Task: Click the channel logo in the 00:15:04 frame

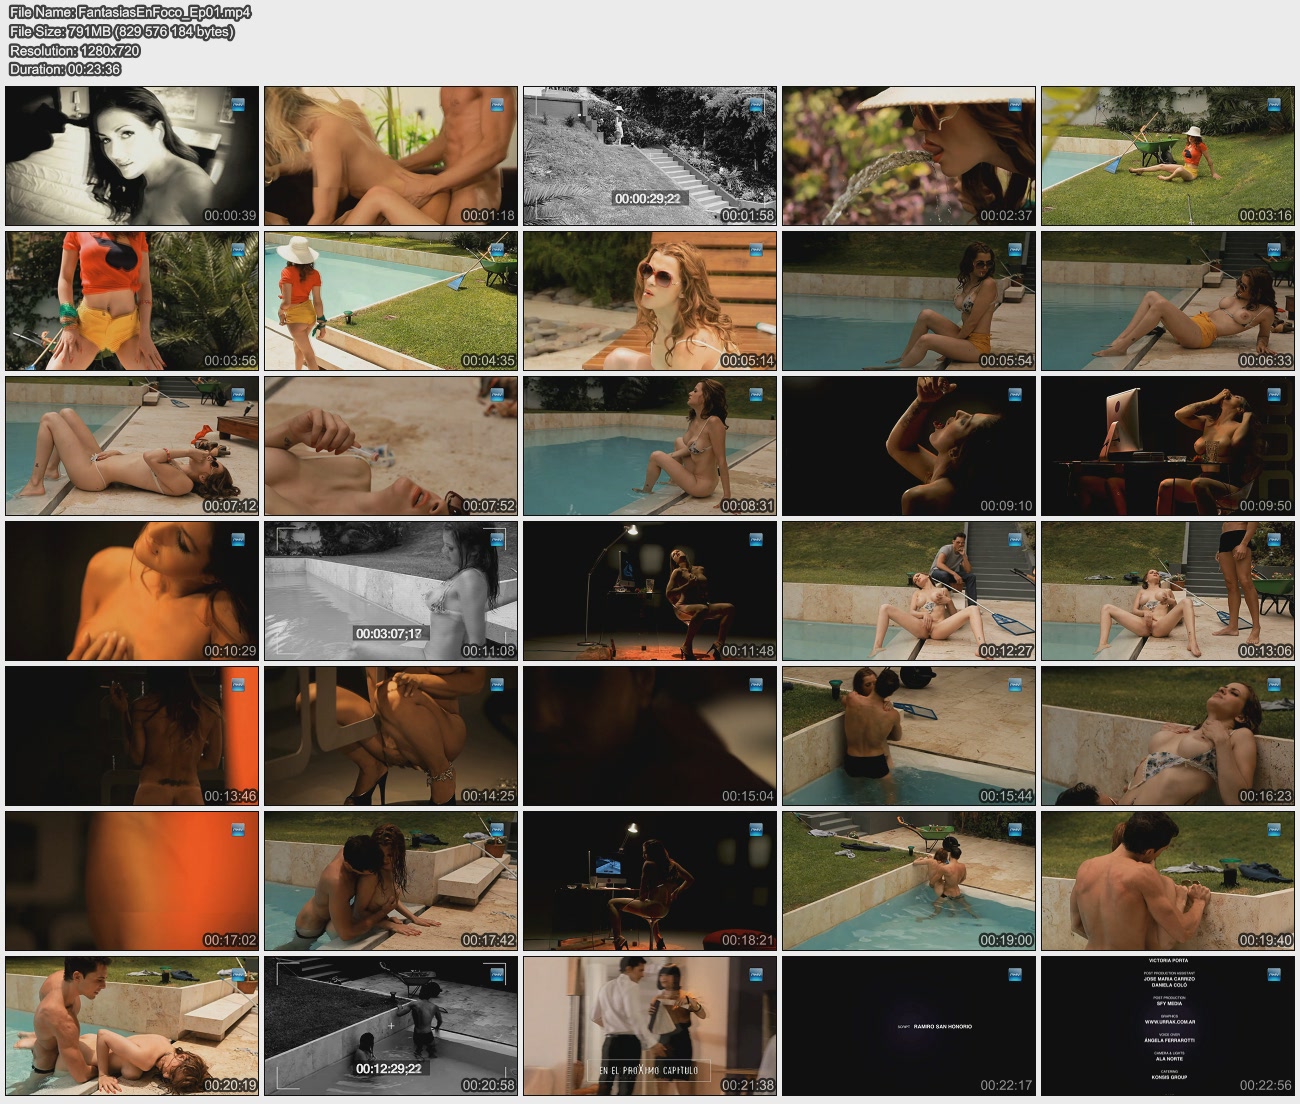Action: pyautogui.click(x=756, y=685)
